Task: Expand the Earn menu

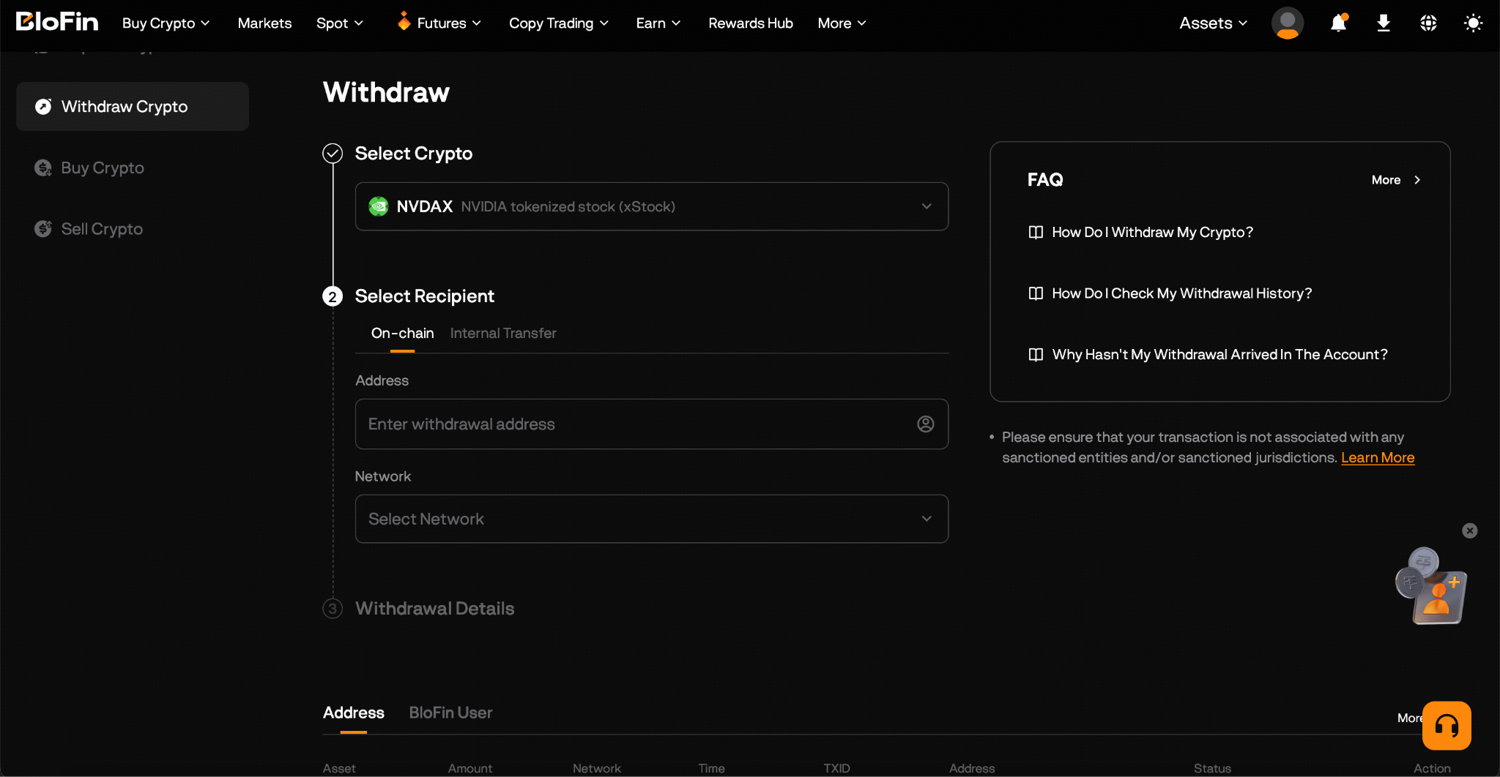Action: (x=658, y=23)
